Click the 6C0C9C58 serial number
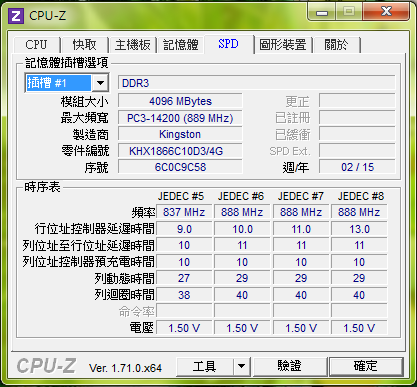Screen dimensions: 417x387 [x=180, y=167]
